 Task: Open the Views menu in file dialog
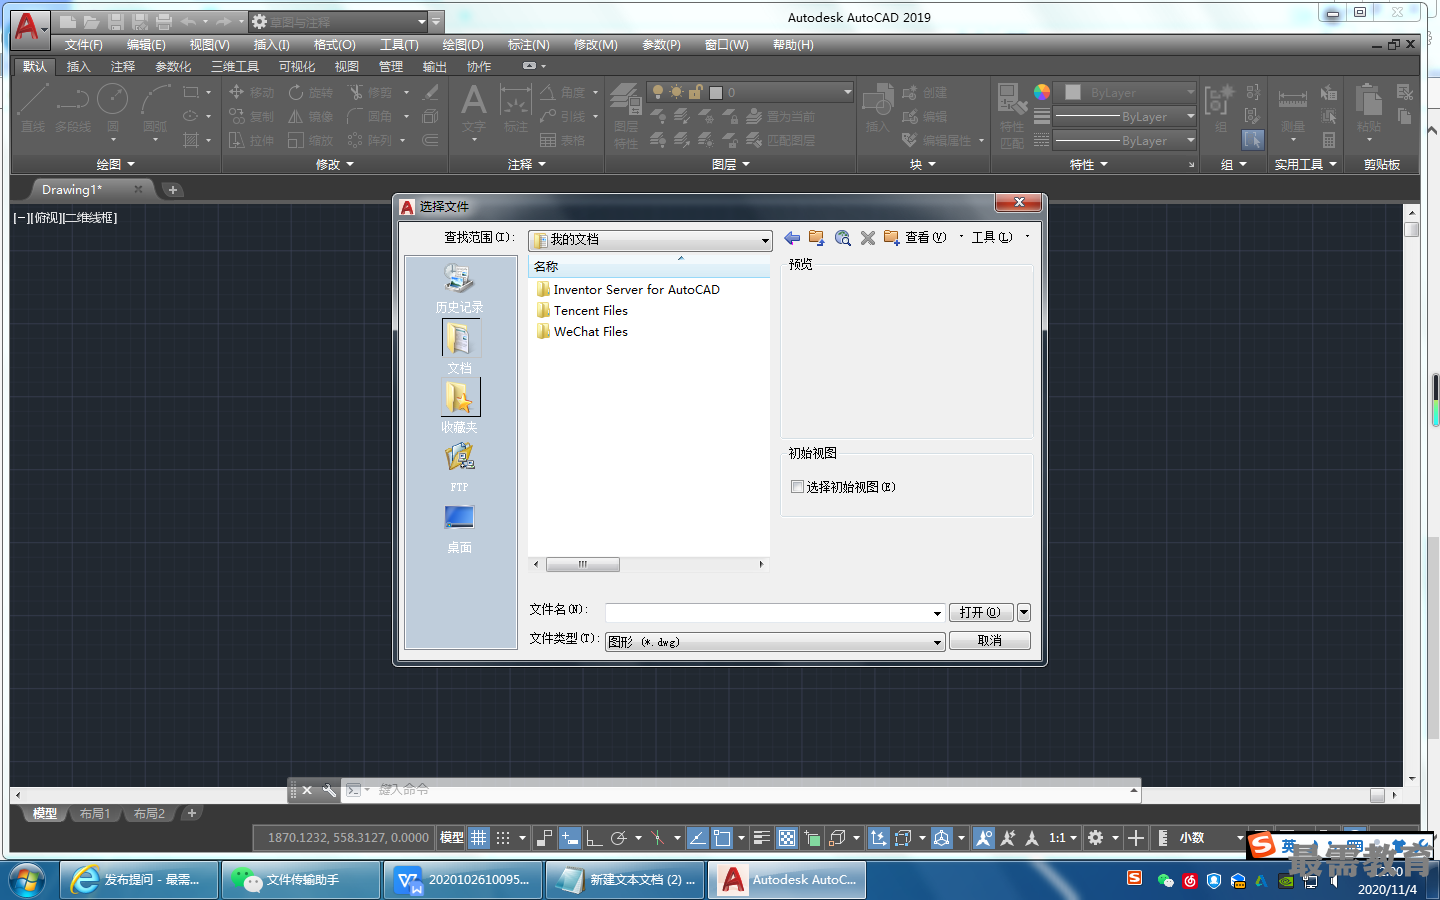tap(925, 238)
